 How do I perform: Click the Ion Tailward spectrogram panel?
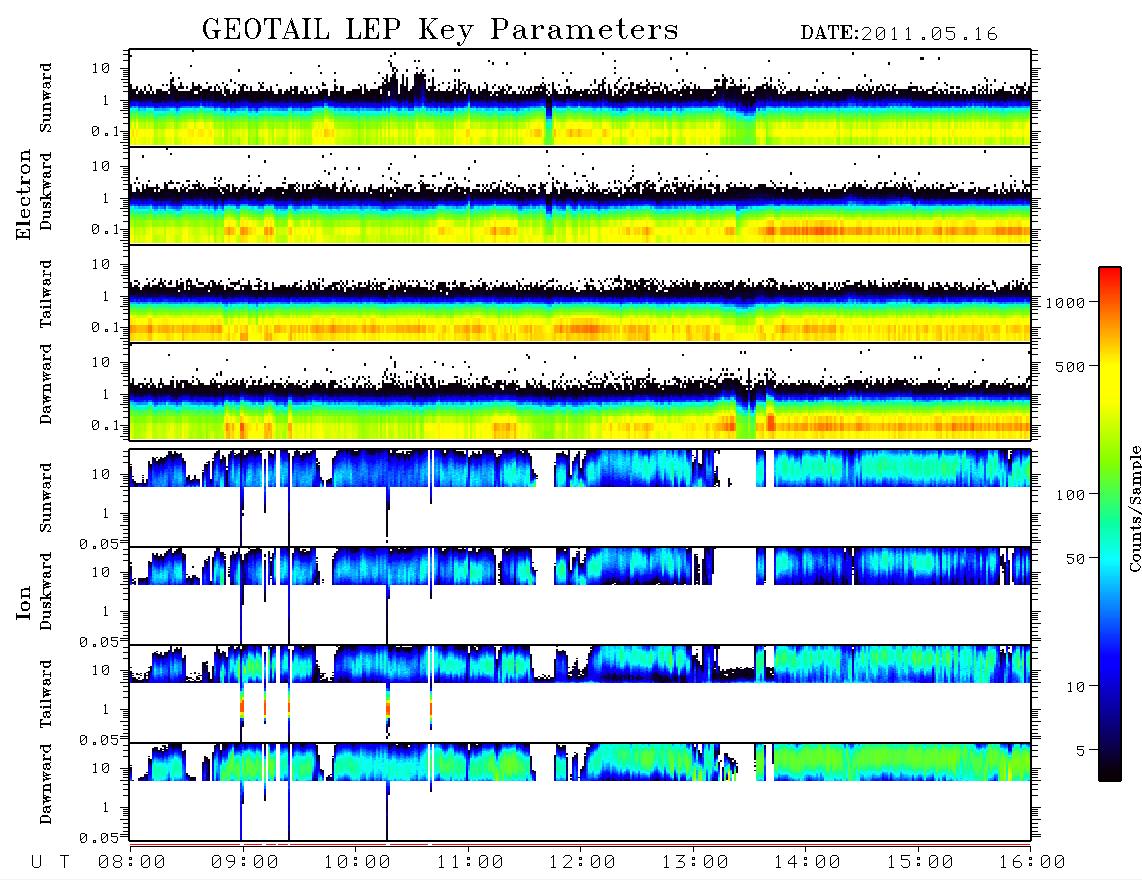580,694
